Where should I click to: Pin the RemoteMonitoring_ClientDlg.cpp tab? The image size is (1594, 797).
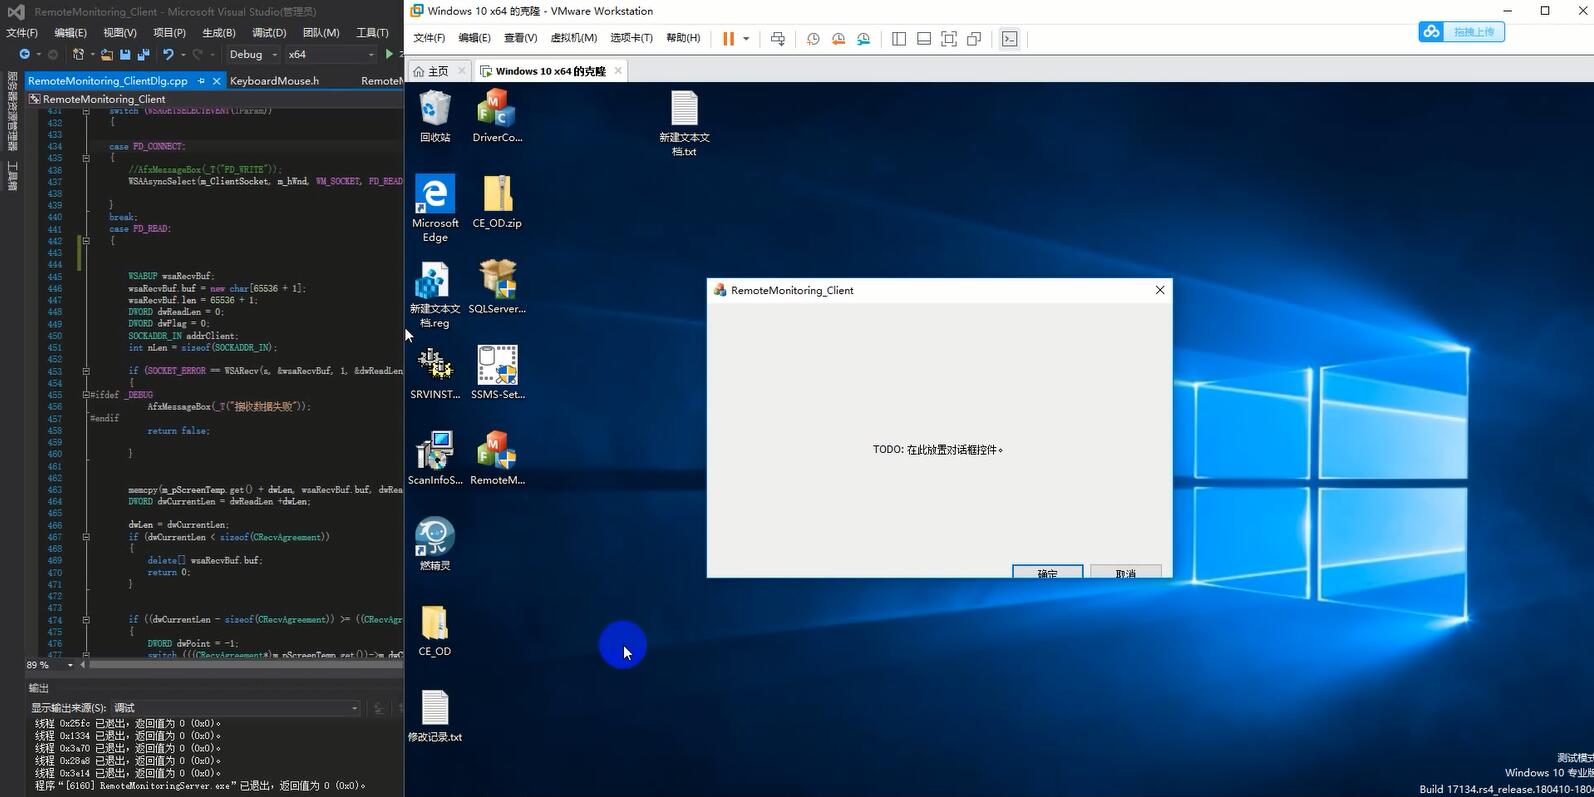point(201,81)
